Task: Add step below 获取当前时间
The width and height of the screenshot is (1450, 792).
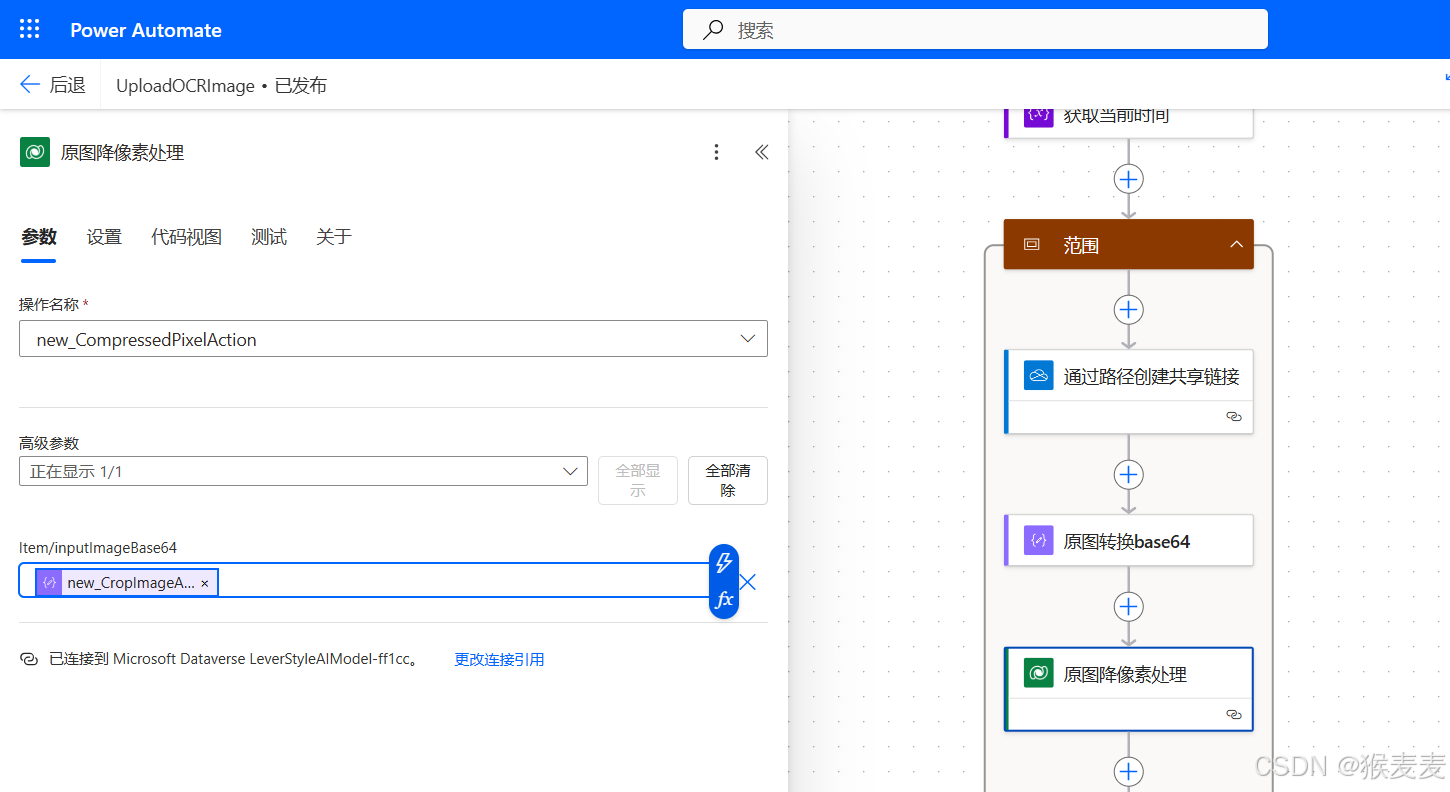Action: pyautogui.click(x=1129, y=179)
